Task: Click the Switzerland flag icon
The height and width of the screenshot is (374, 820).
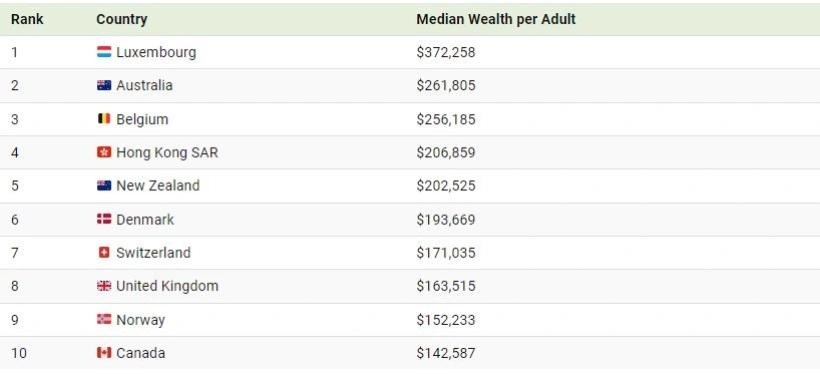Action: coord(104,253)
